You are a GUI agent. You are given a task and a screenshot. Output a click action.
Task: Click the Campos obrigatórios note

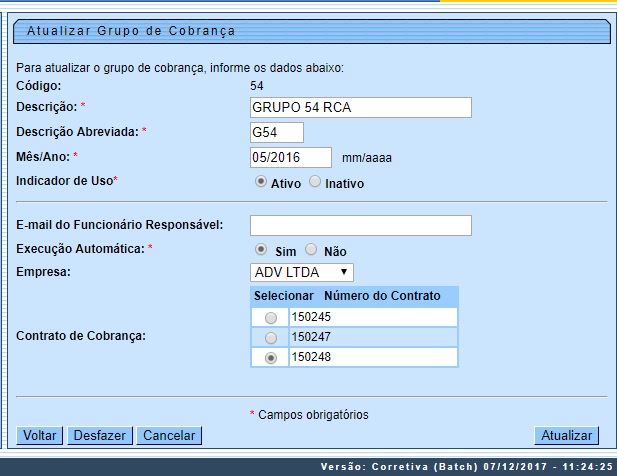click(313, 415)
